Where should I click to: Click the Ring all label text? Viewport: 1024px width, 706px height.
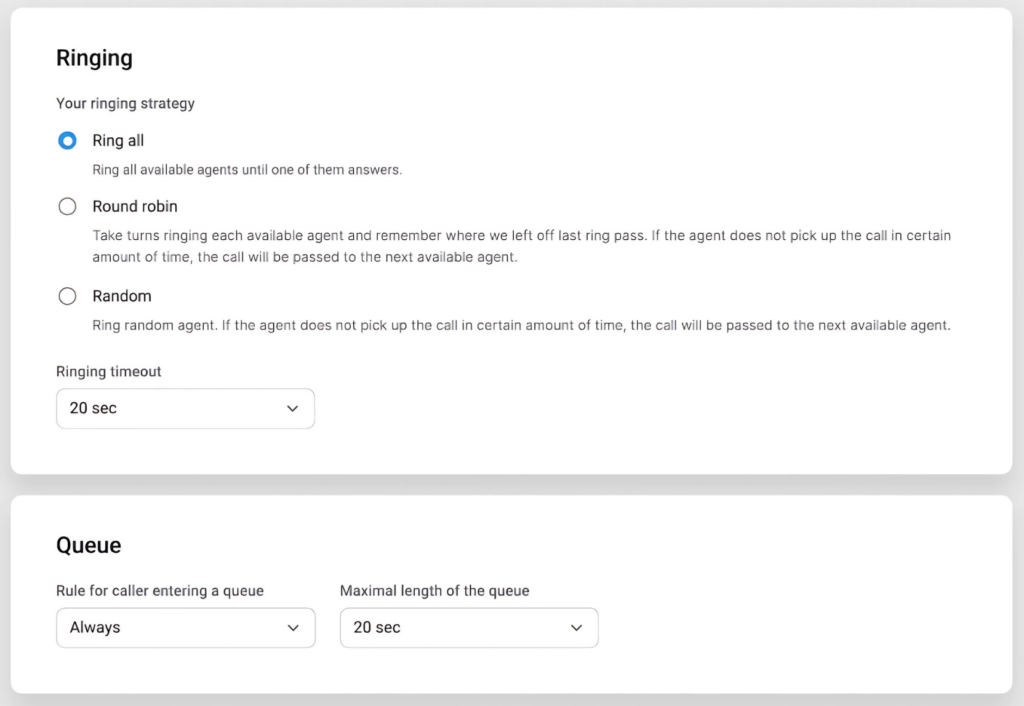click(x=118, y=140)
